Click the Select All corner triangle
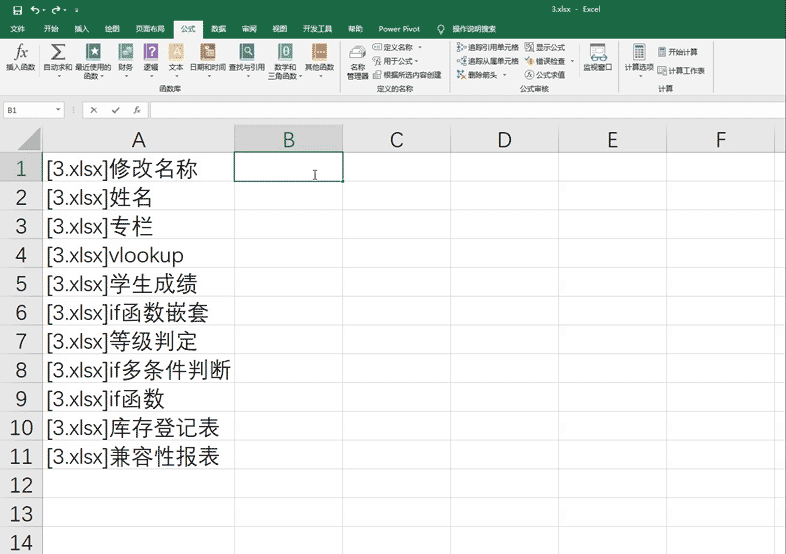The height and width of the screenshot is (554, 786). [29, 139]
